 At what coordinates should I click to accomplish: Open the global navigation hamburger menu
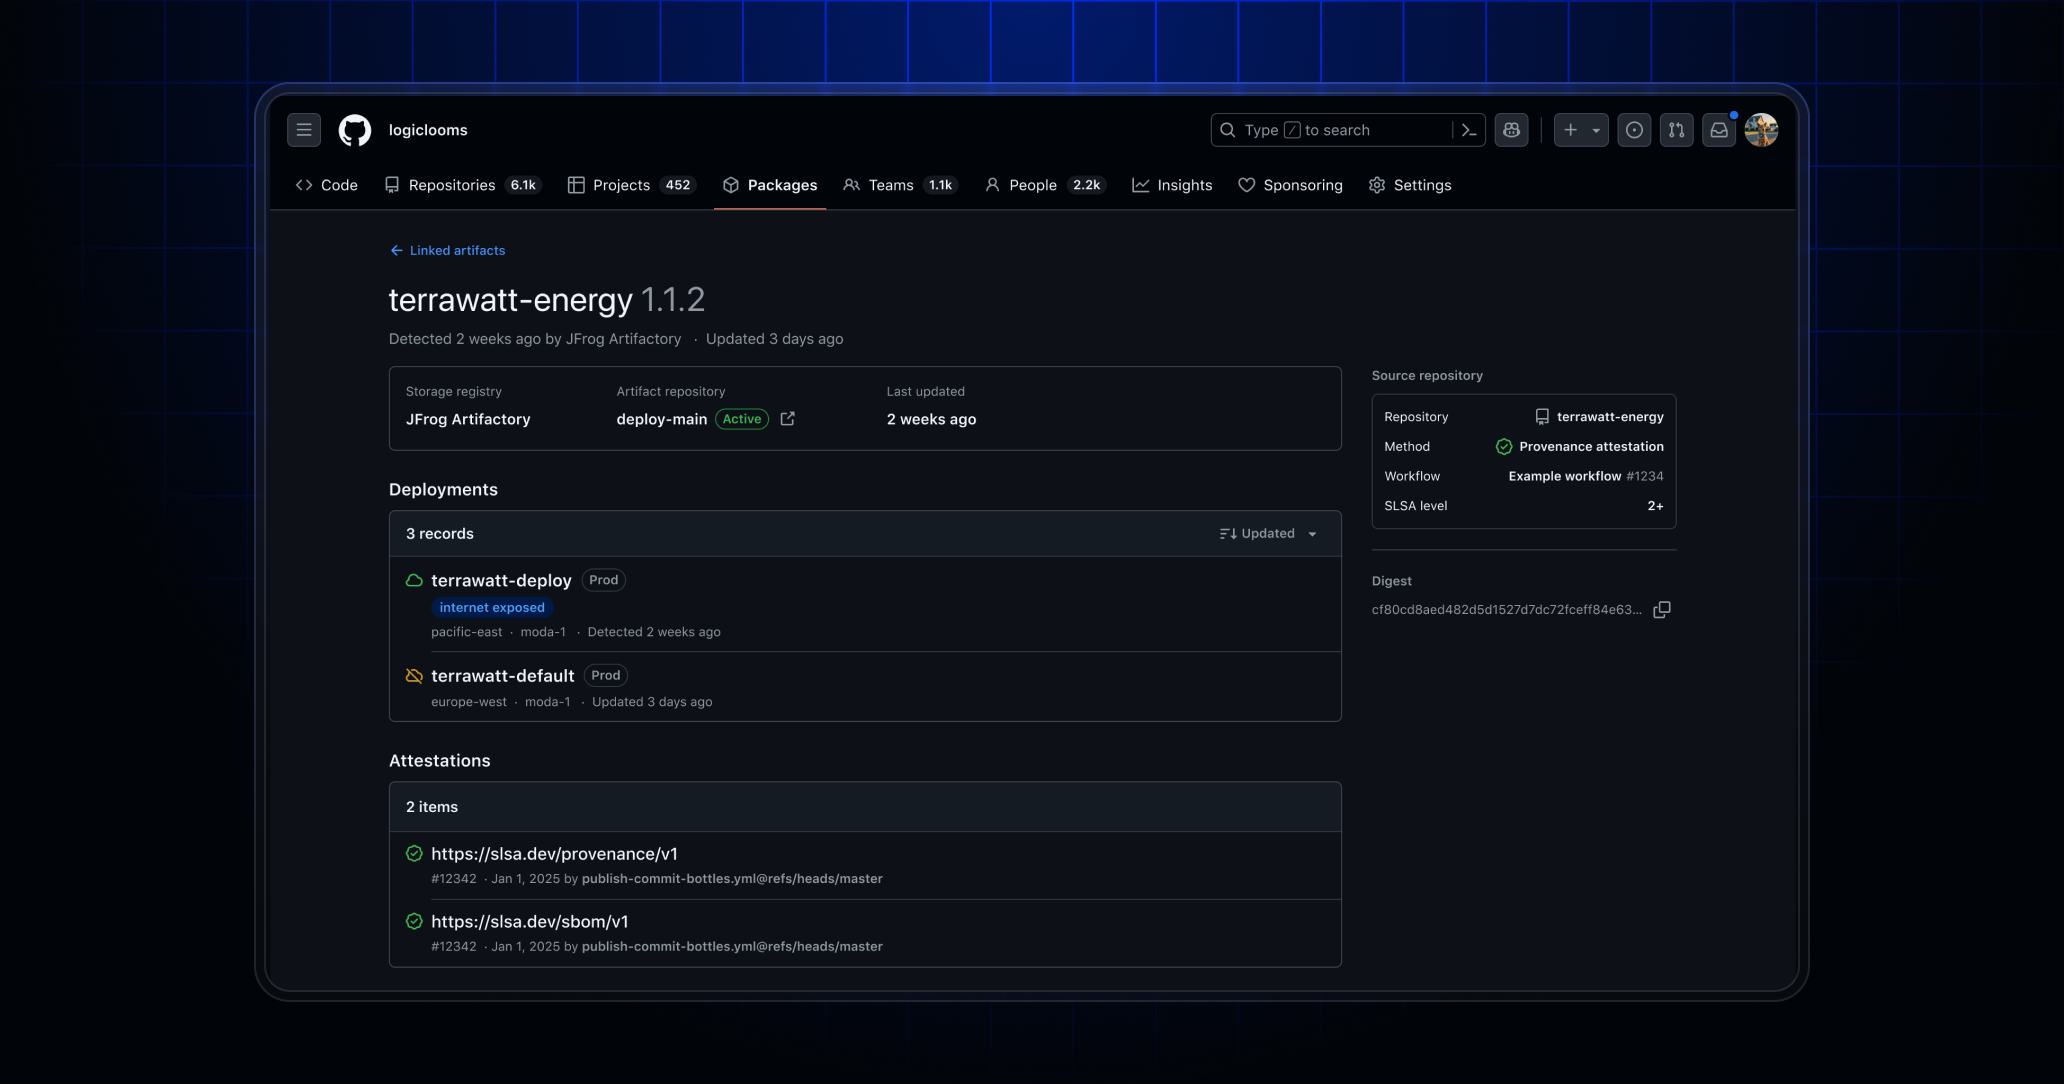tap(304, 130)
